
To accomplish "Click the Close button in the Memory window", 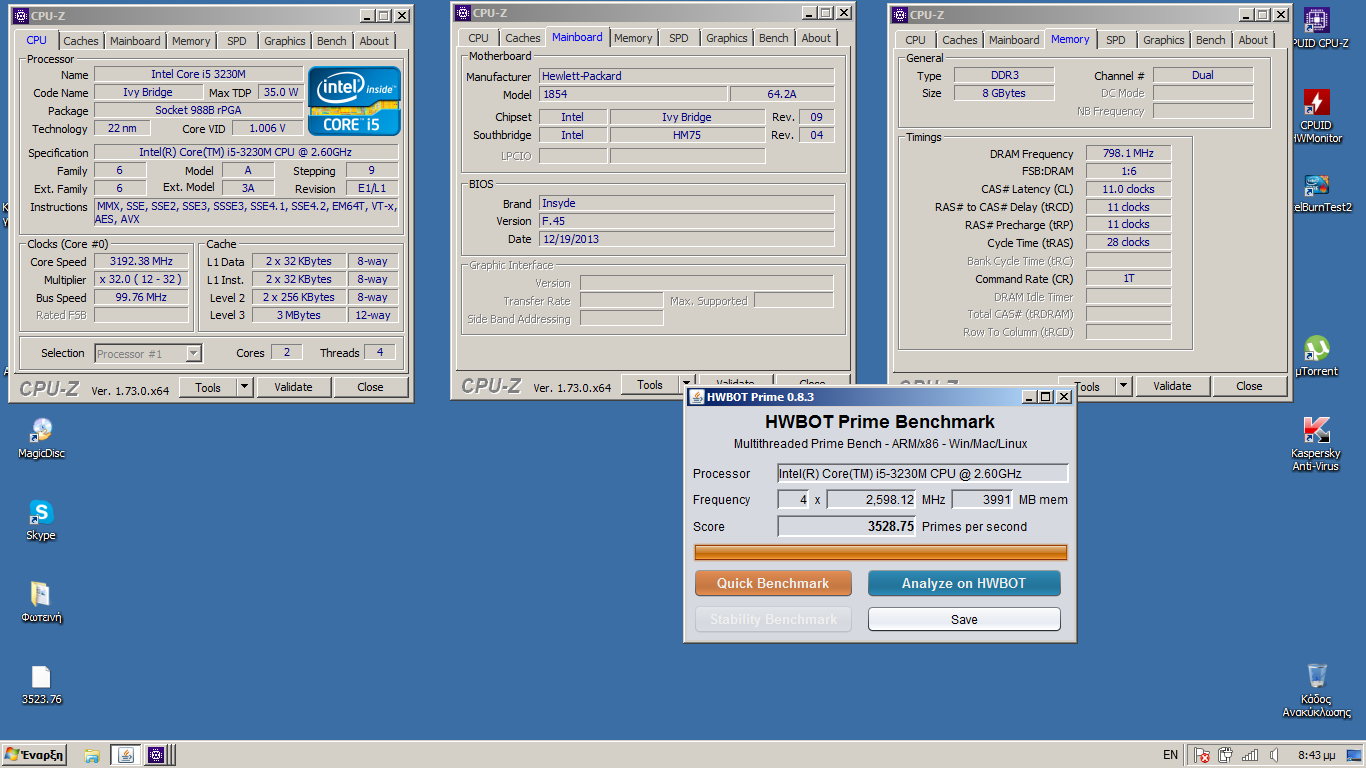I will tap(1250, 386).
